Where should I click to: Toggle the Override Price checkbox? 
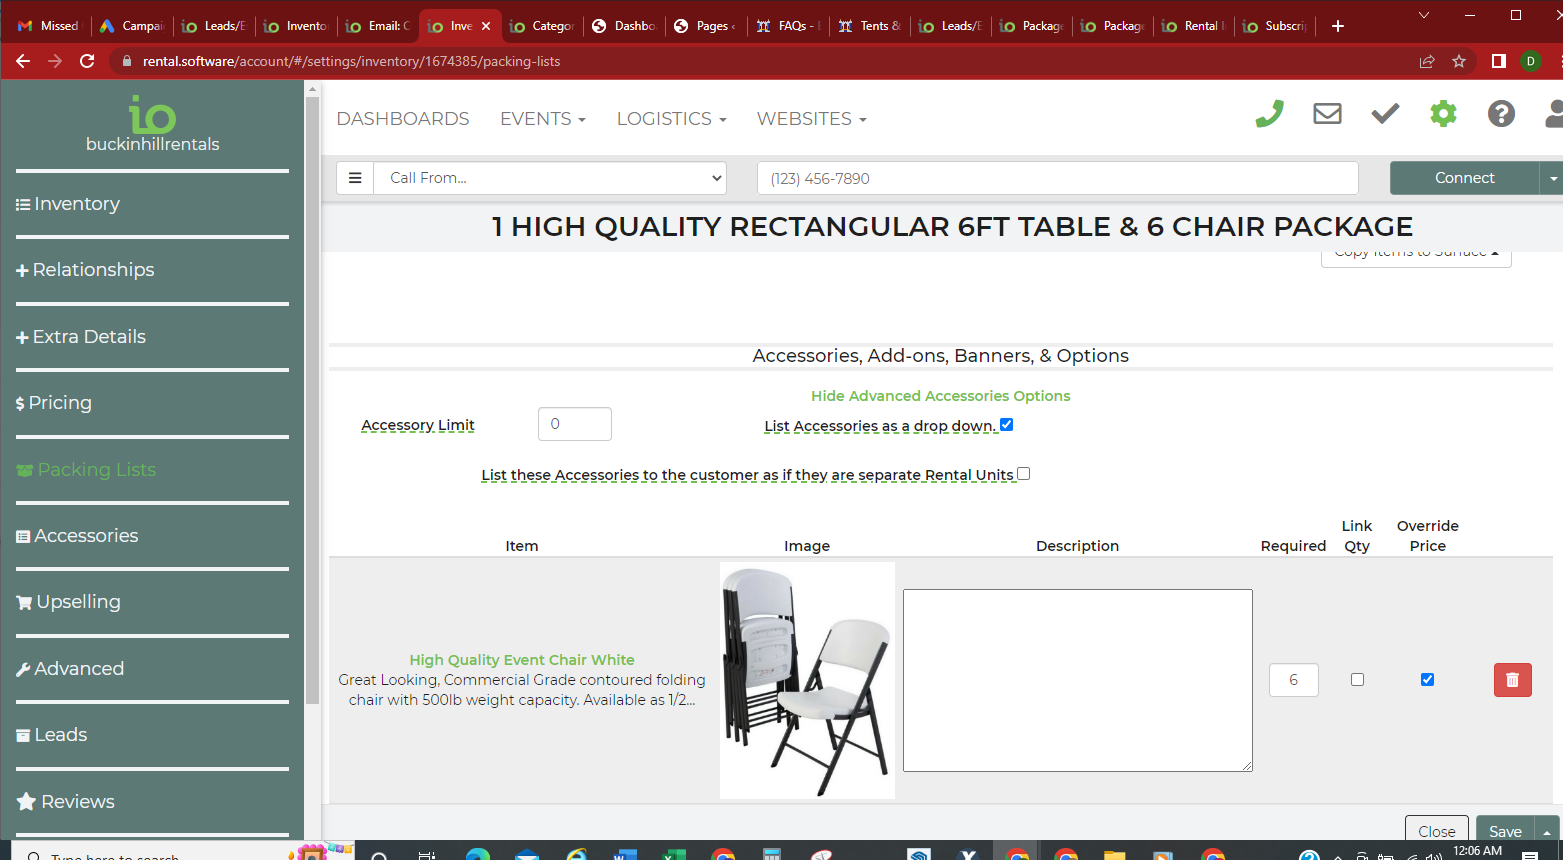point(1427,680)
